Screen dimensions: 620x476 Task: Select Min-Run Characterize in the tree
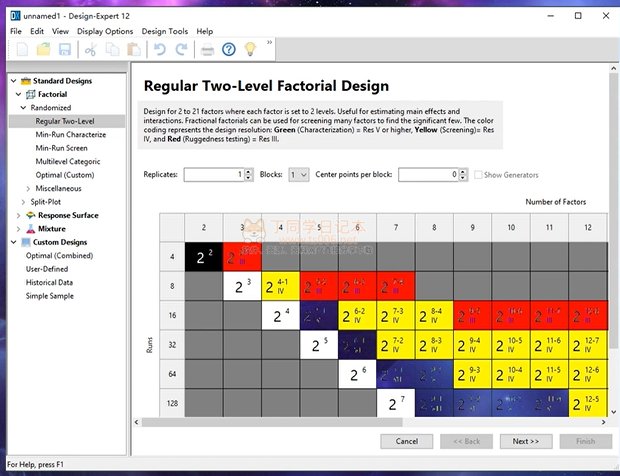pyautogui.click(x=70, y=134)
